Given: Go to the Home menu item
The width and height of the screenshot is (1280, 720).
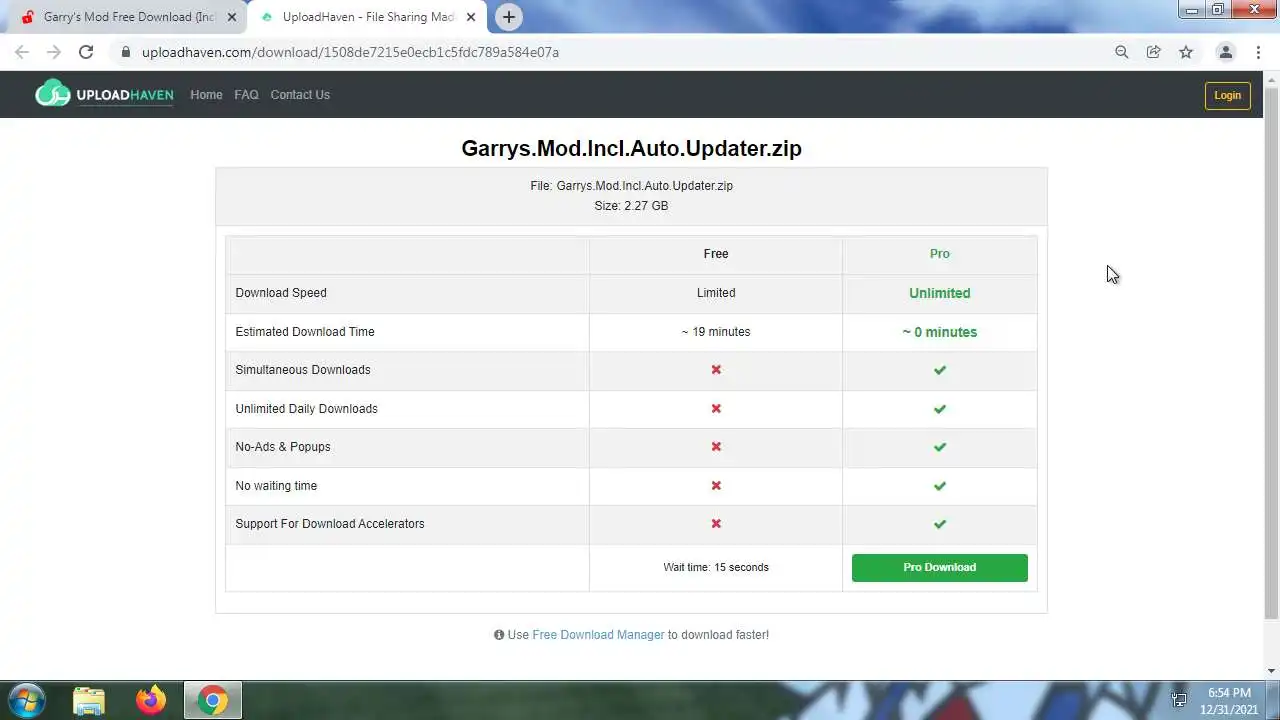Looking at the screenshot, I should click(x=206, y=95).
